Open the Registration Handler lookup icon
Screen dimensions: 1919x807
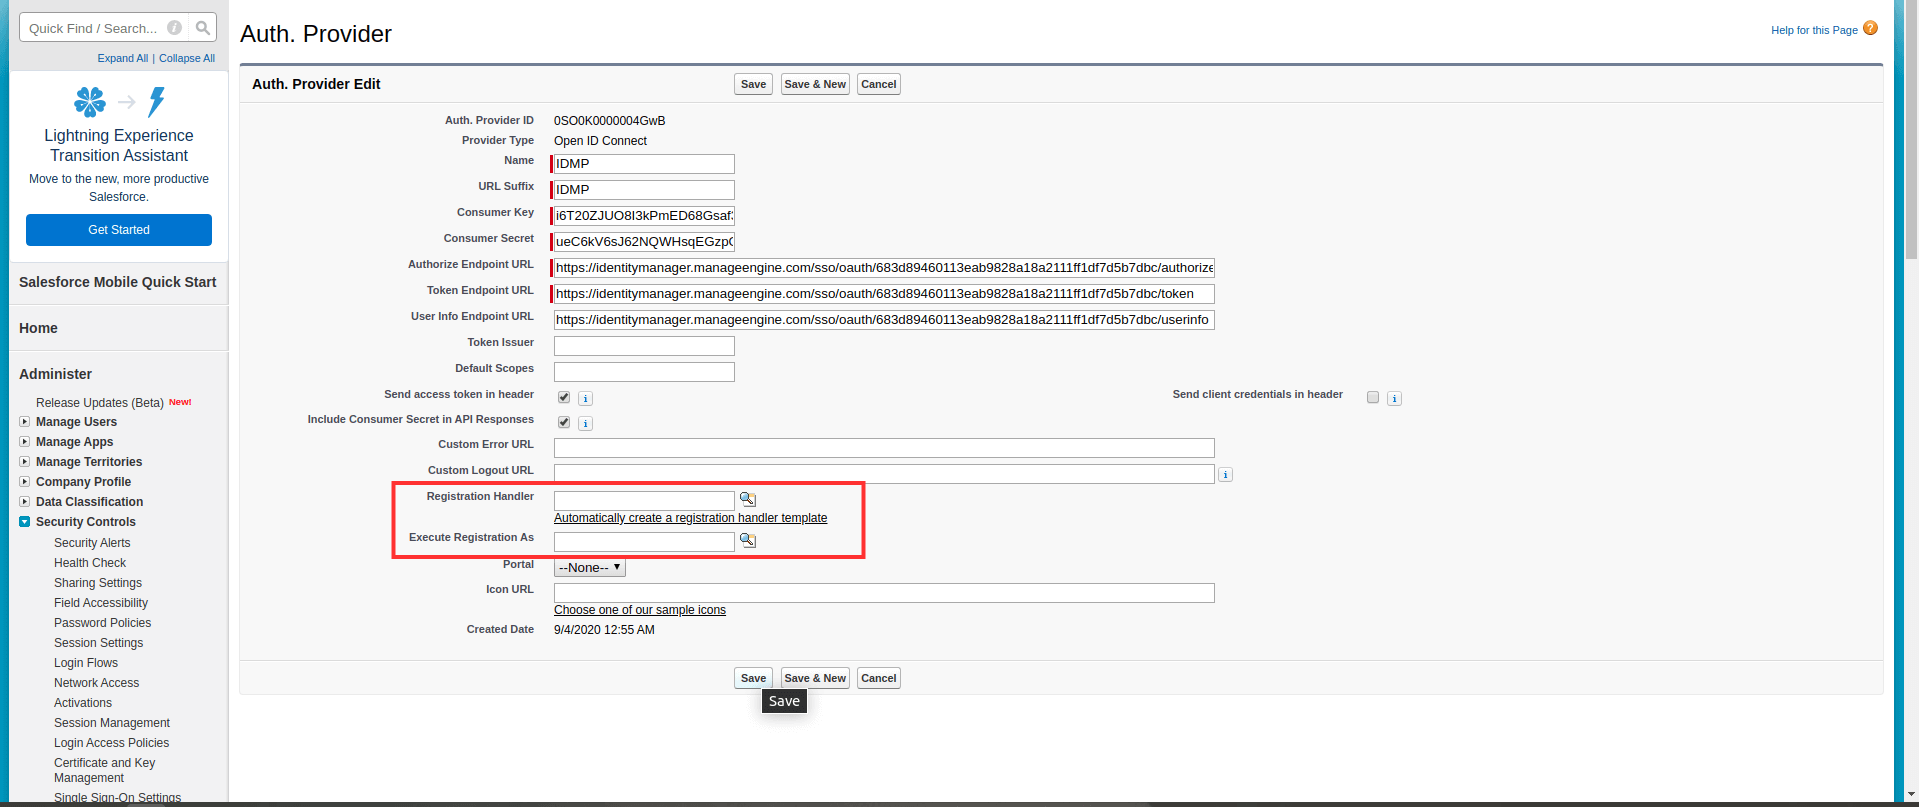(x=748, y=499)
